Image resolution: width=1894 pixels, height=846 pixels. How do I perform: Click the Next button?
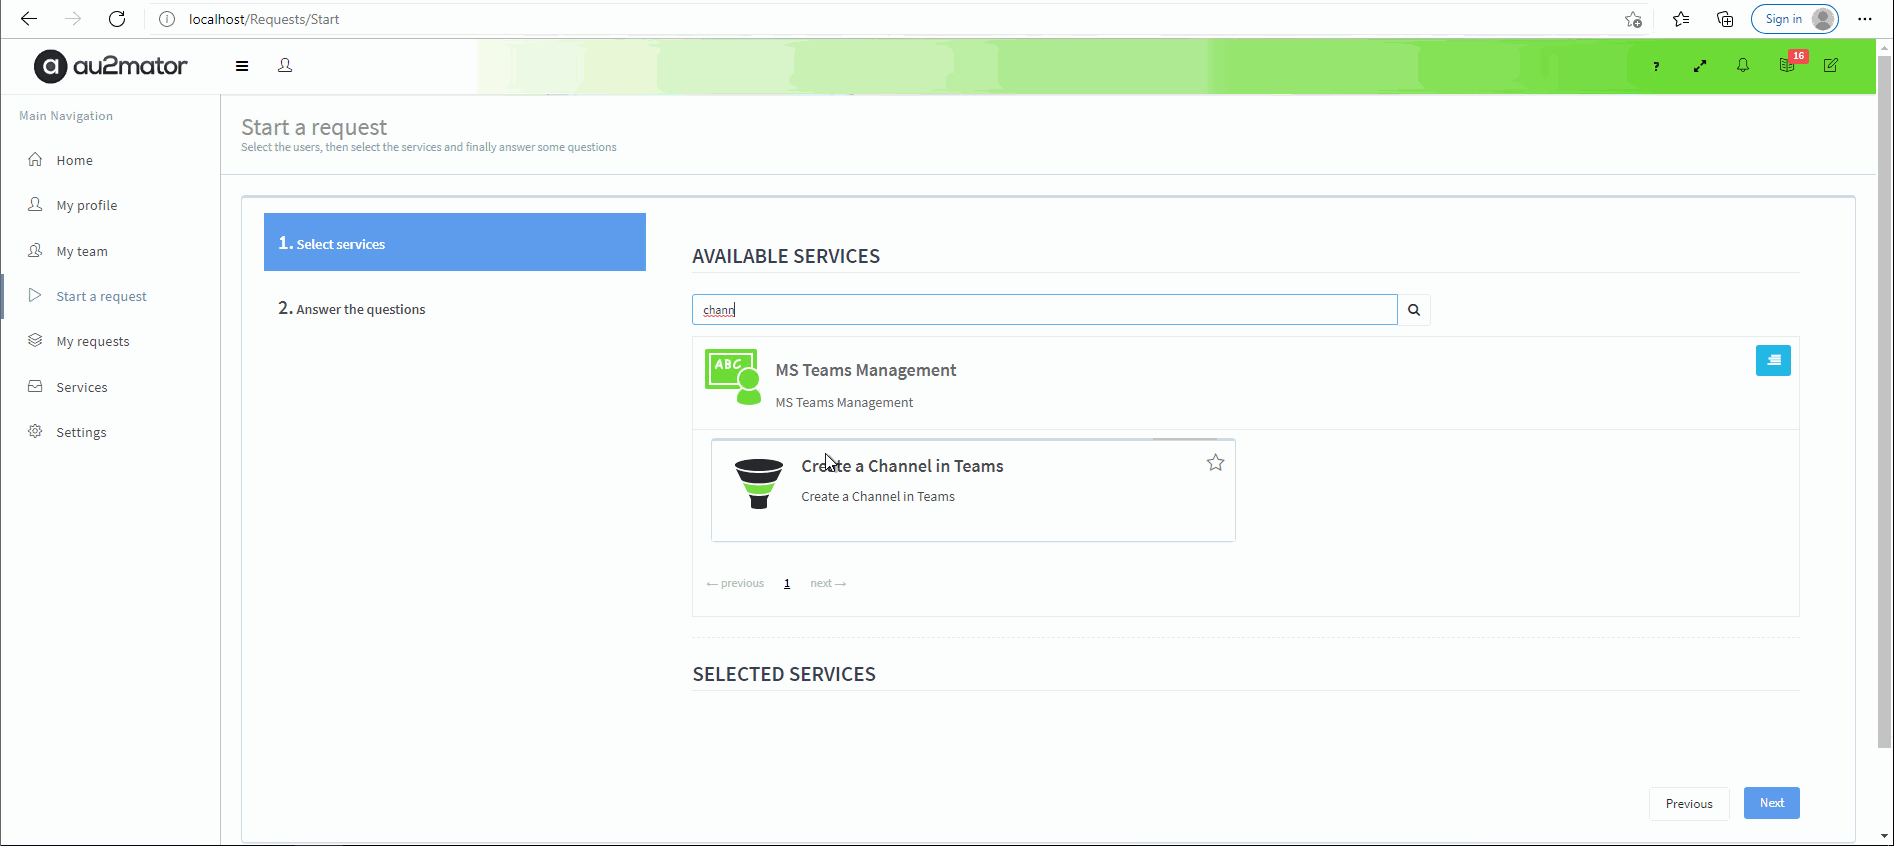pos(1771,803)
